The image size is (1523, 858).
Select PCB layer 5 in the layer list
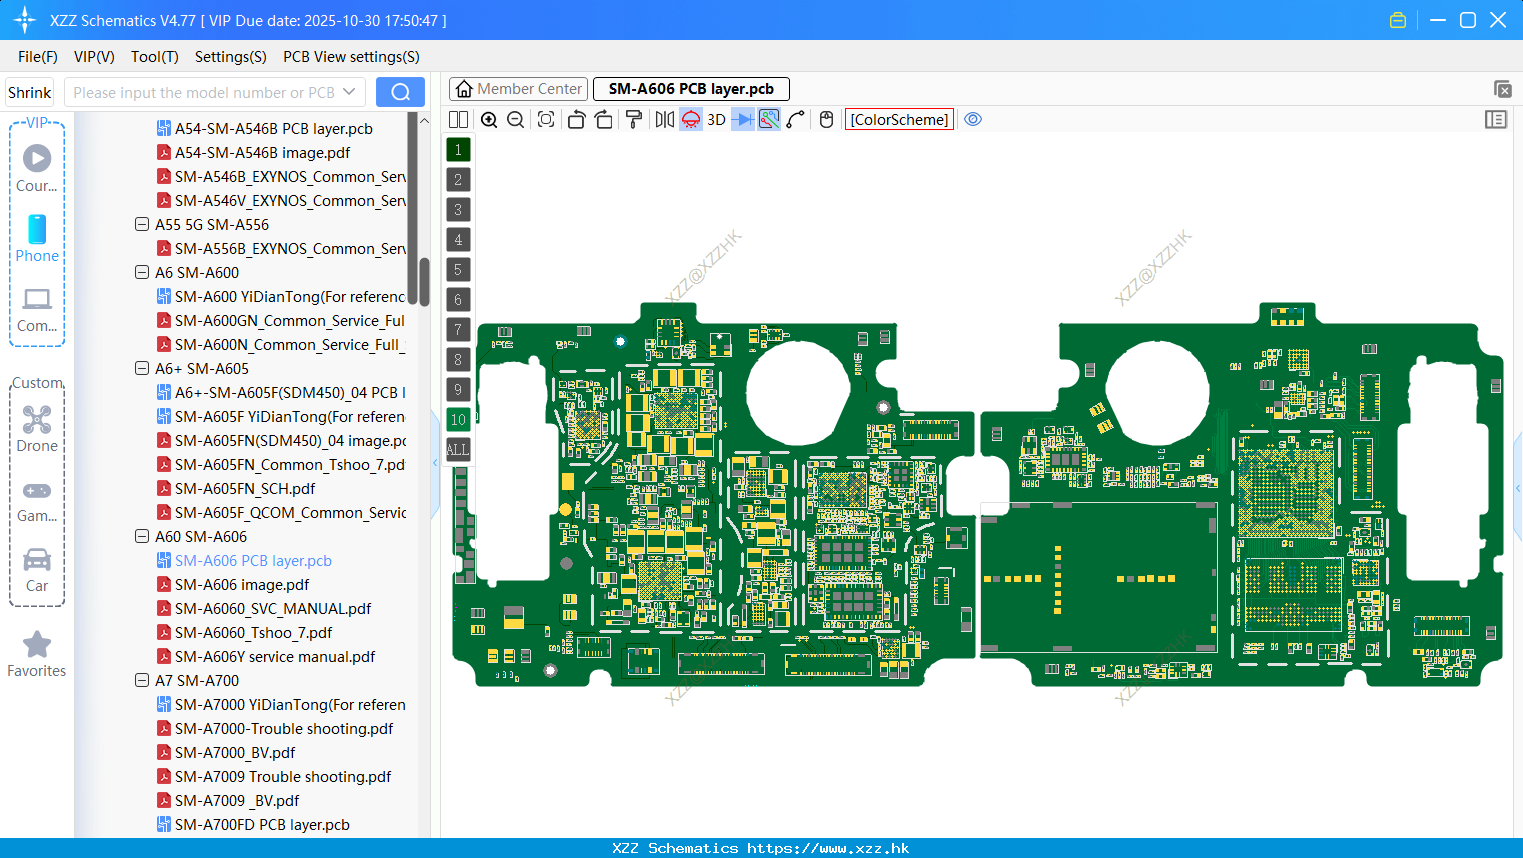458,269
